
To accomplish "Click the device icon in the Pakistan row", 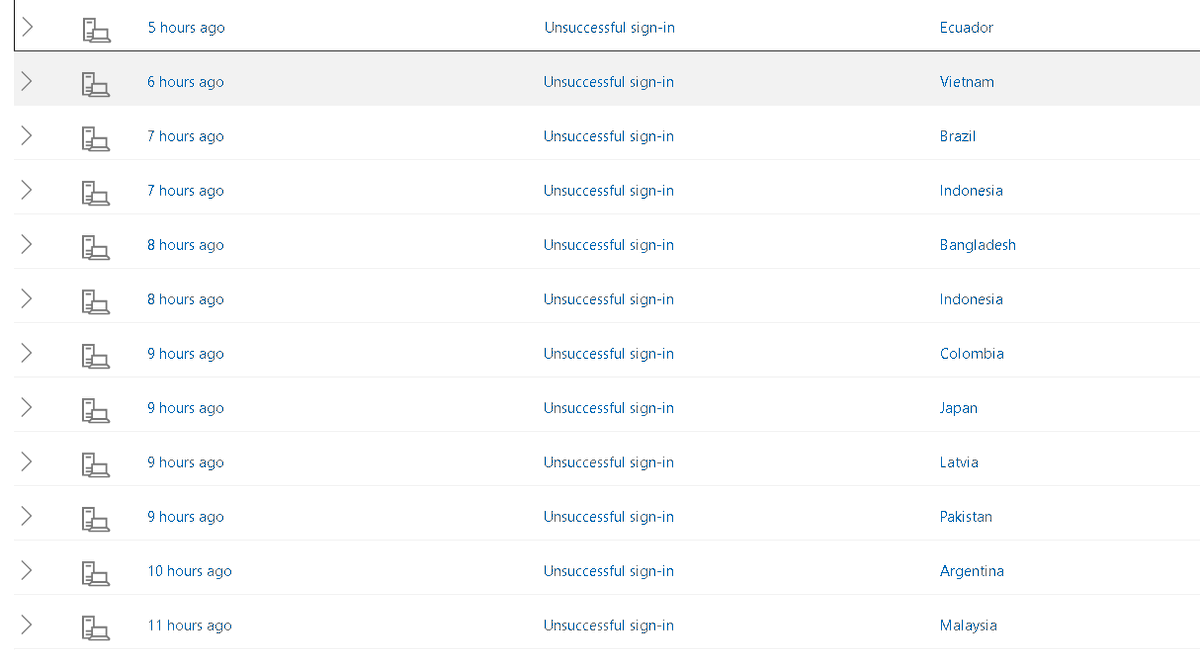I will [95, 518].
